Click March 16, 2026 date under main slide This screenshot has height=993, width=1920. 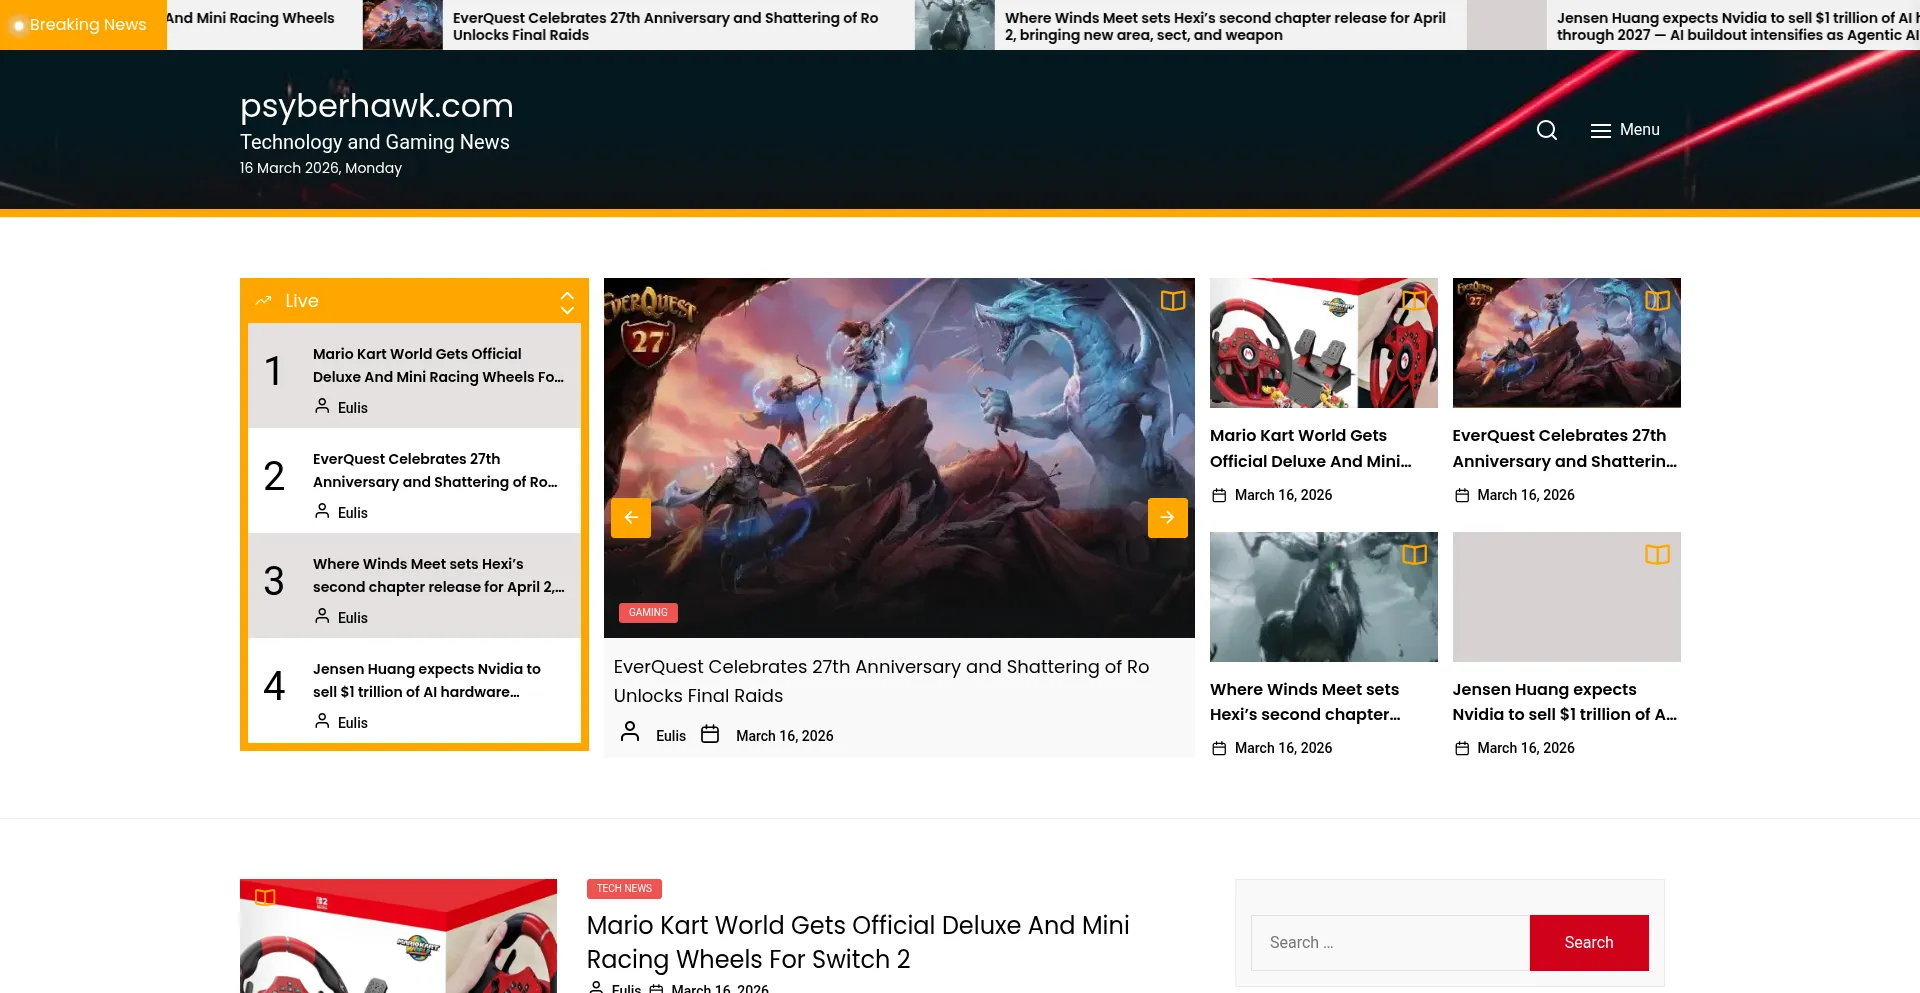(x=785, y=736)
